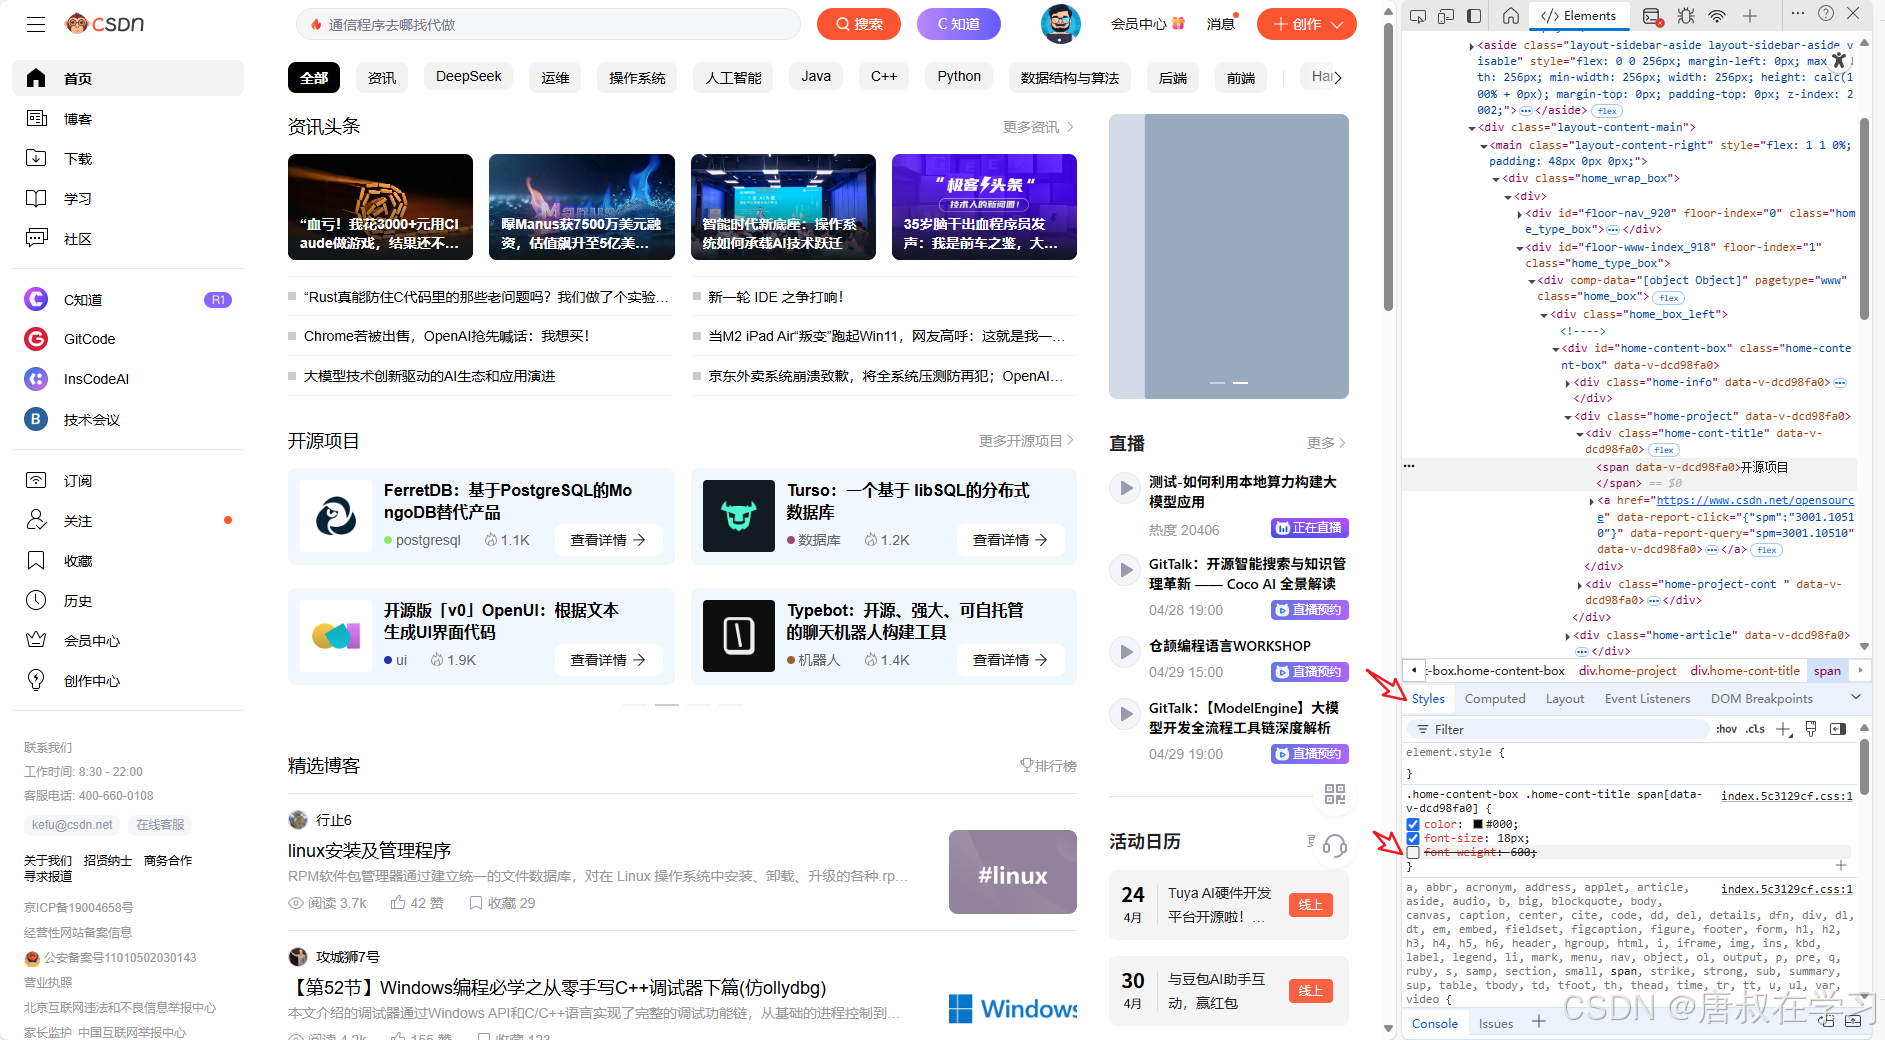Viewport: 1885px width, 1040px height.
Task: Open the user avatar profile
Action: [1061, 24]
